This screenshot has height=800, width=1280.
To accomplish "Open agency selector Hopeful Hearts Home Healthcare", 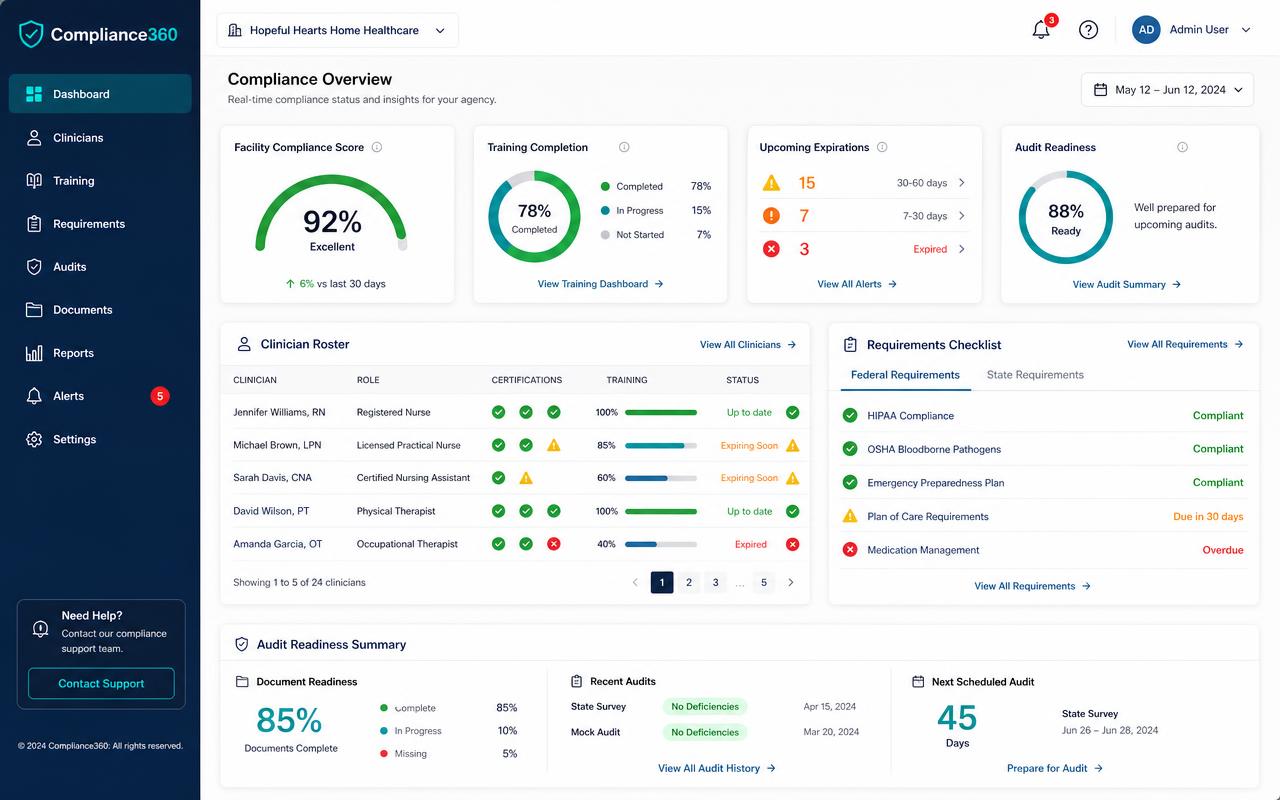I will click(x=337, y=30).
